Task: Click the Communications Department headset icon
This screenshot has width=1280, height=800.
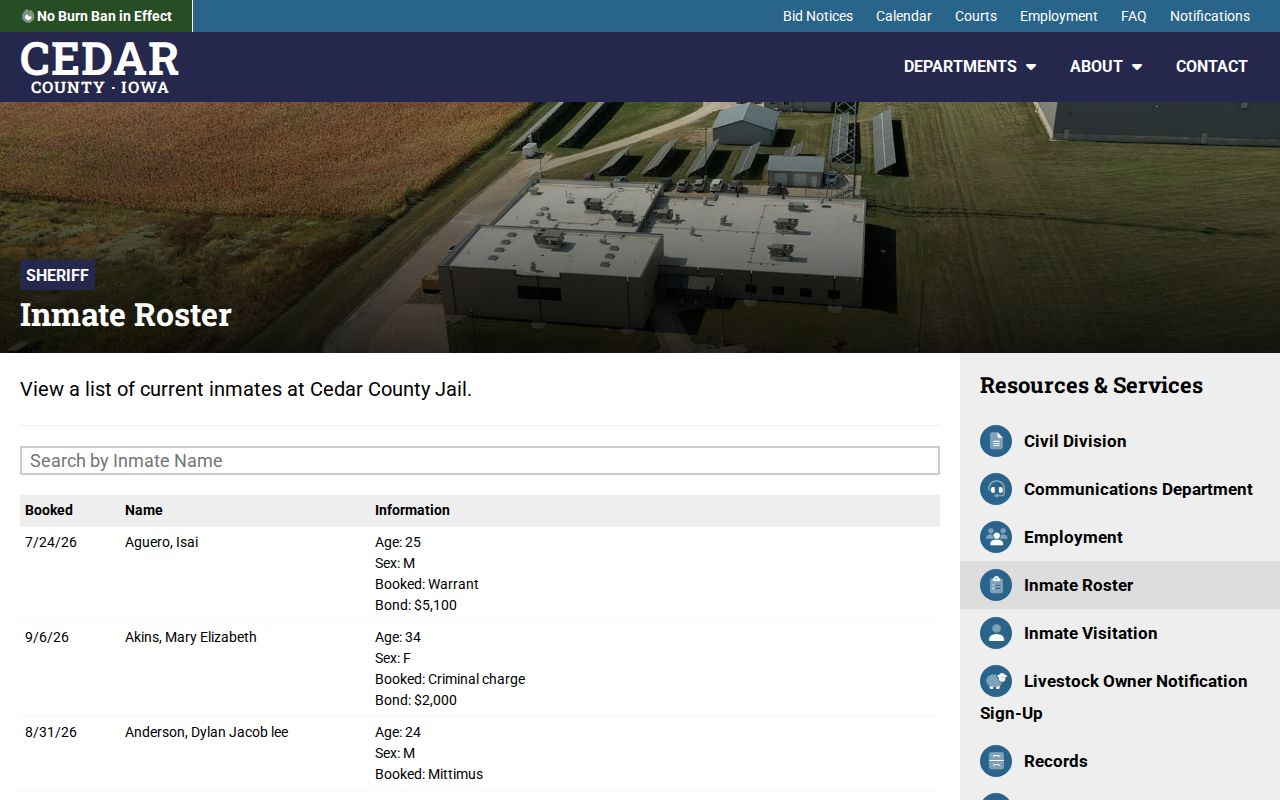Action: click(x=996, y=489)
